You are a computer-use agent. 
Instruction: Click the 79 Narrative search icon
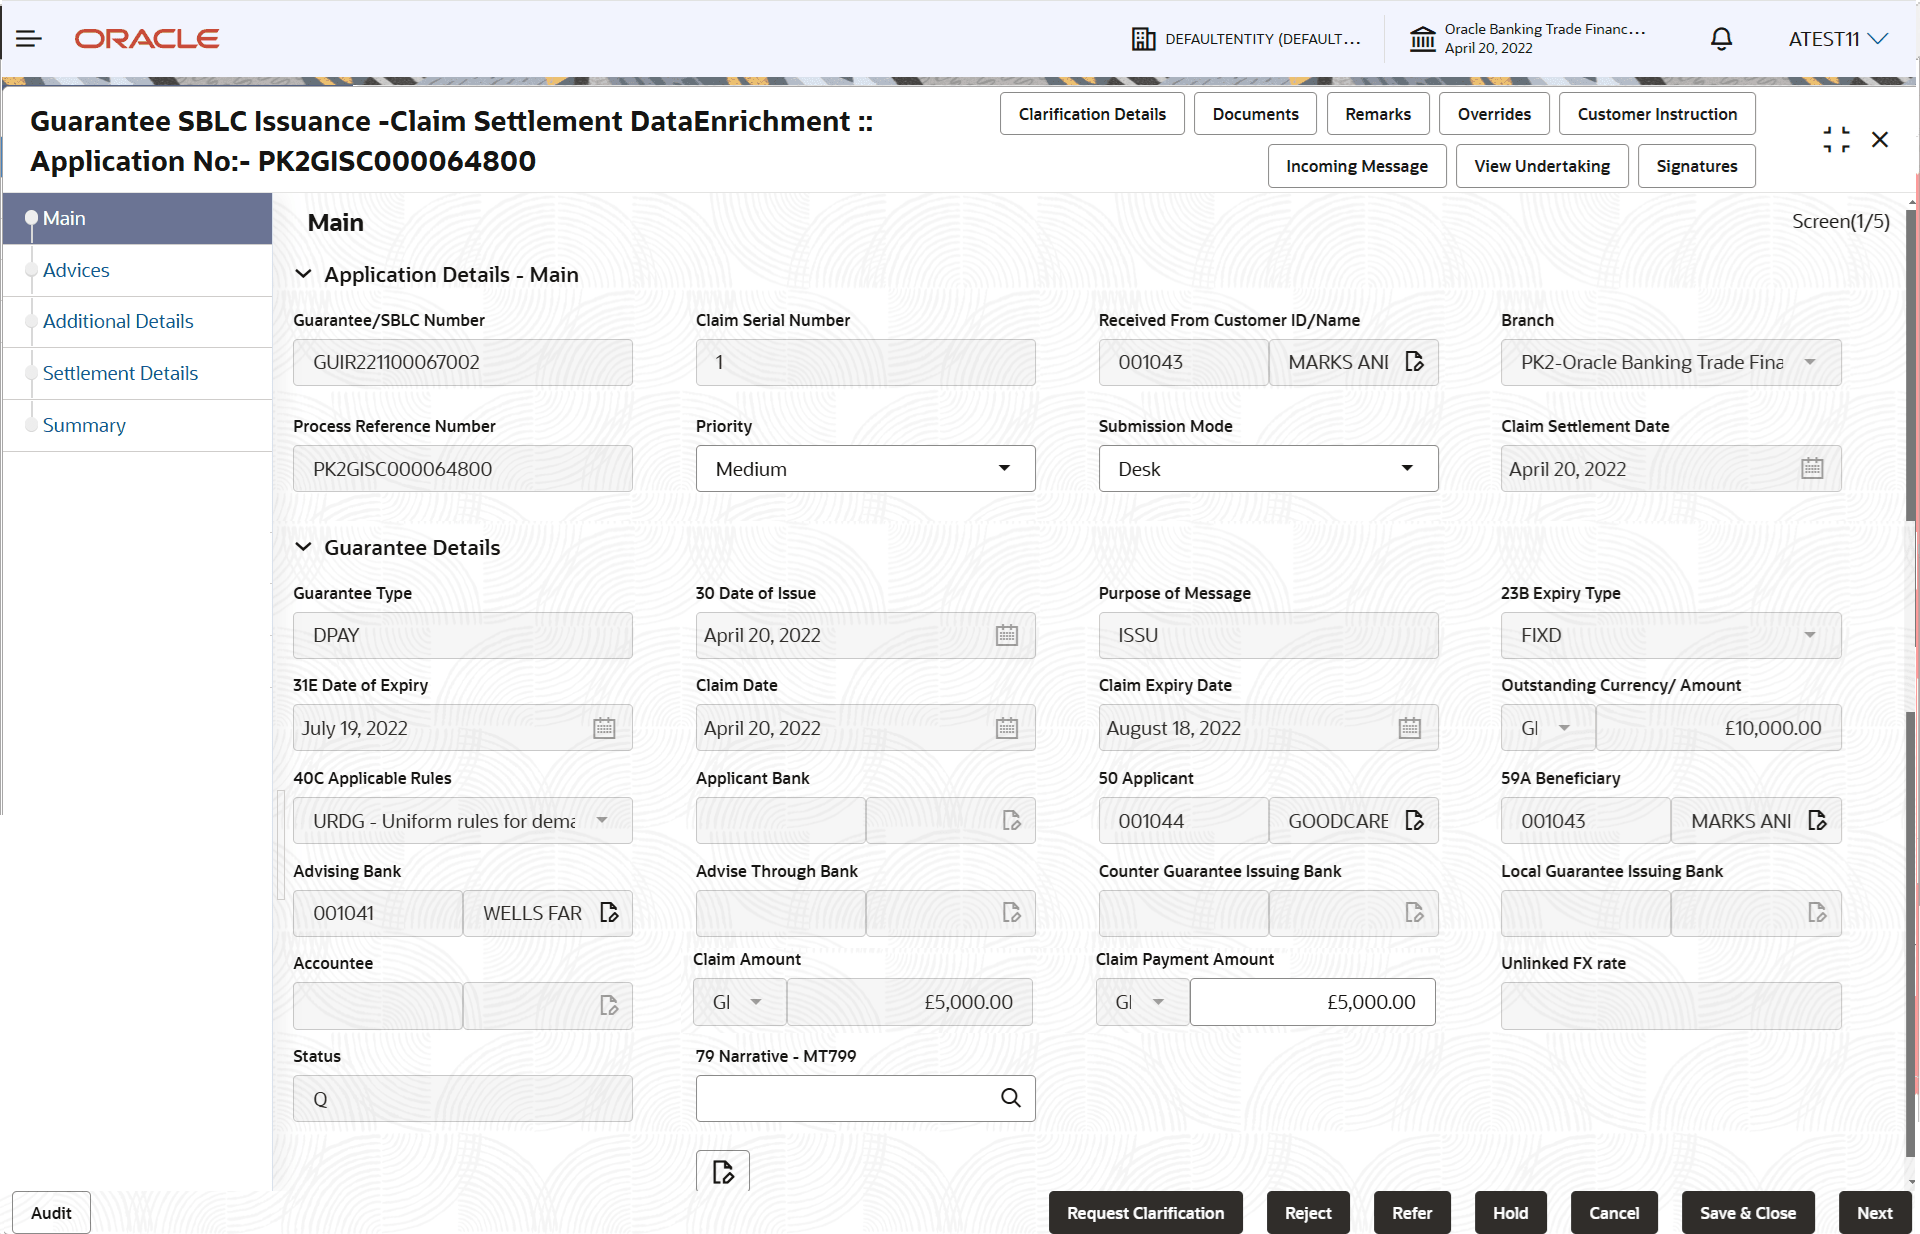[x=1010, y=1098]
